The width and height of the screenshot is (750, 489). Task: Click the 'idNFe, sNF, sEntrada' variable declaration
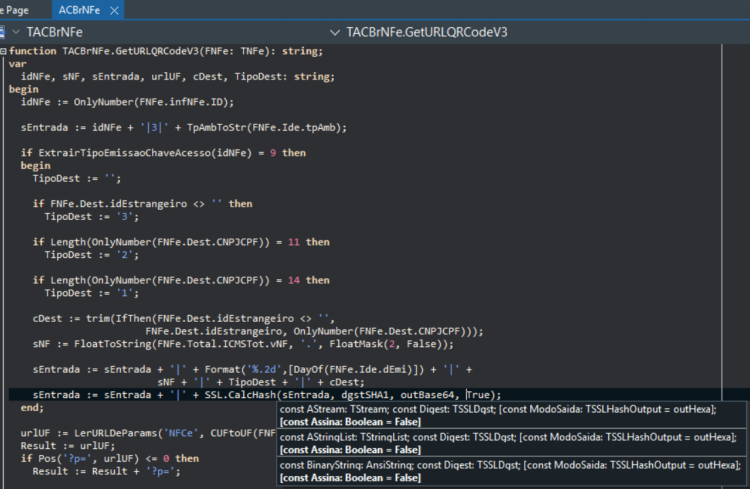177,77
